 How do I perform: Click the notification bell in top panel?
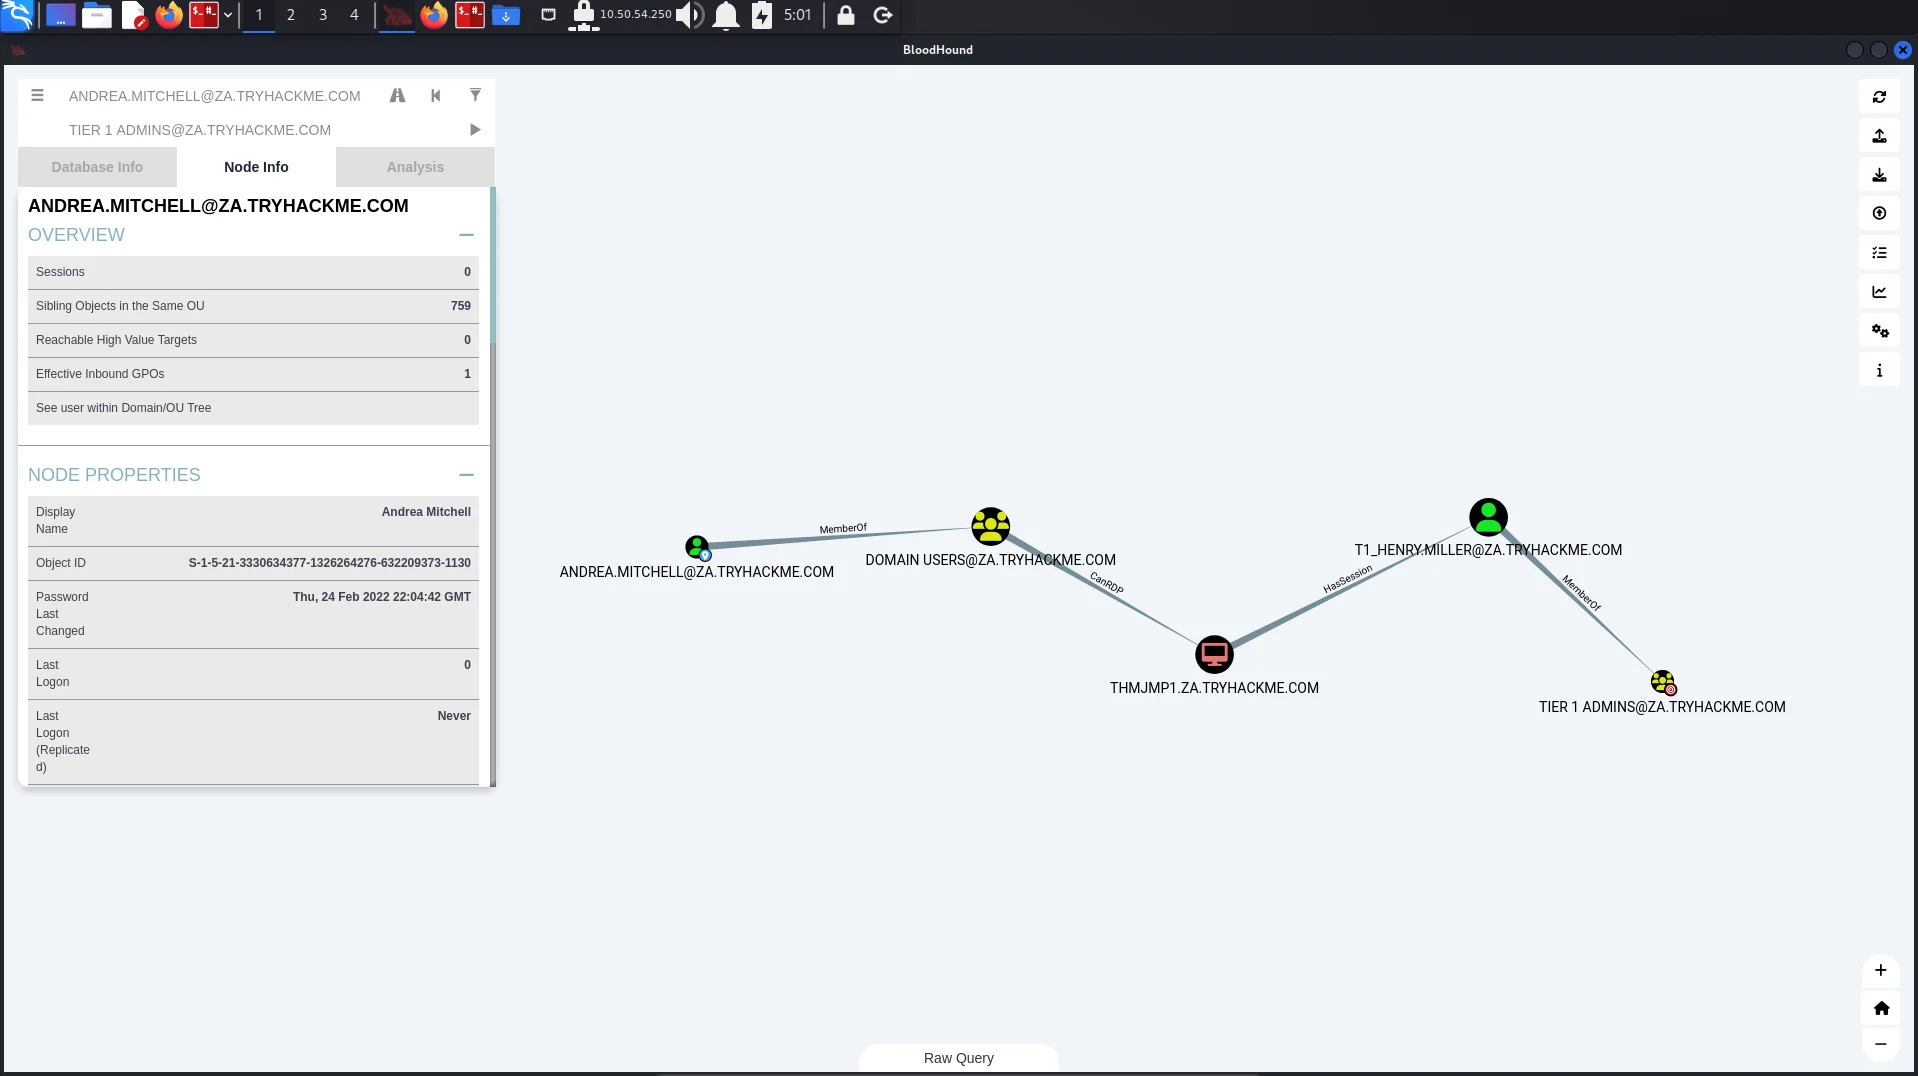click(726, 15)
